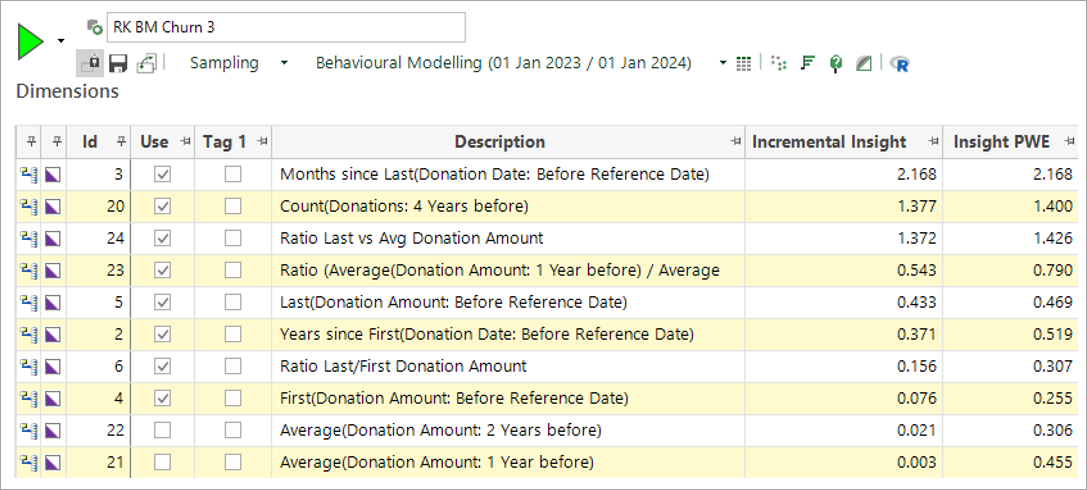The width and height of the screenshot is (1087, 490).
Task: Click the green Build play button
Action: [30, 41]
